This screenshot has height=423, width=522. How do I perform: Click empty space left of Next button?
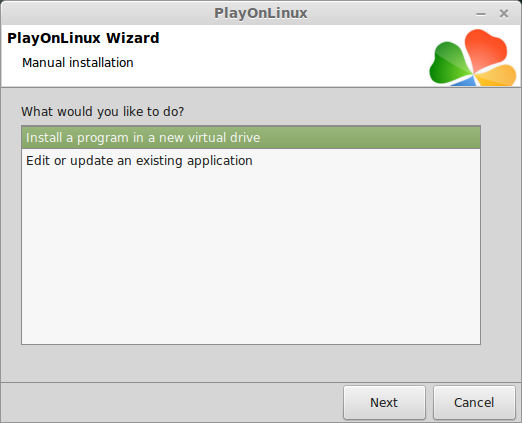[172, 402]
